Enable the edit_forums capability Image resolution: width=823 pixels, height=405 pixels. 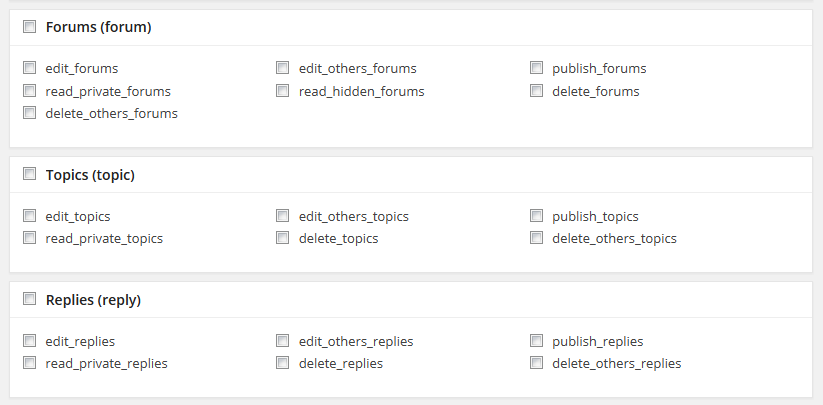29,68
